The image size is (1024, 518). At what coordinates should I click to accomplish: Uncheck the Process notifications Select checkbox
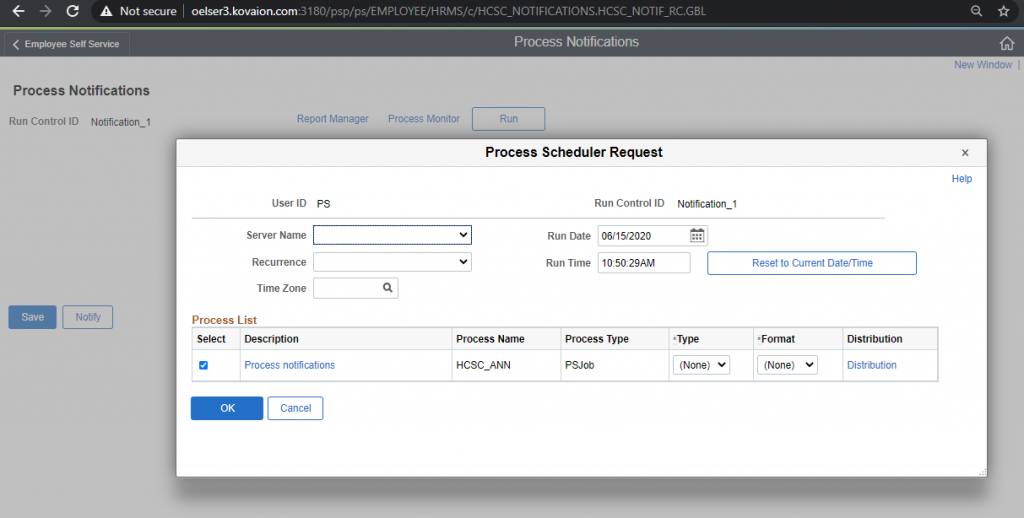[203, 365]
